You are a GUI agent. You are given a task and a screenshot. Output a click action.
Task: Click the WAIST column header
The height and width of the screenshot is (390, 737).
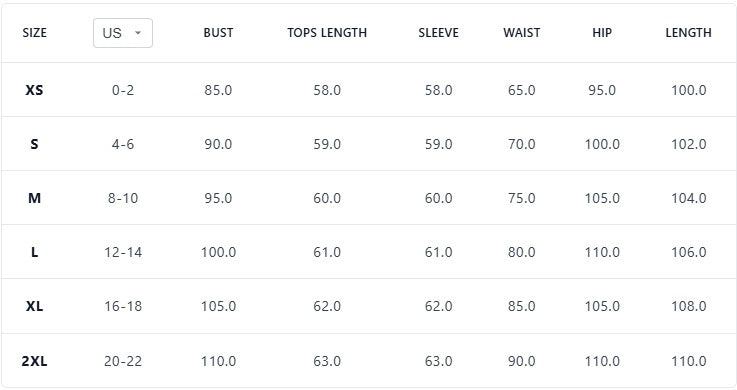pos(522,33)
